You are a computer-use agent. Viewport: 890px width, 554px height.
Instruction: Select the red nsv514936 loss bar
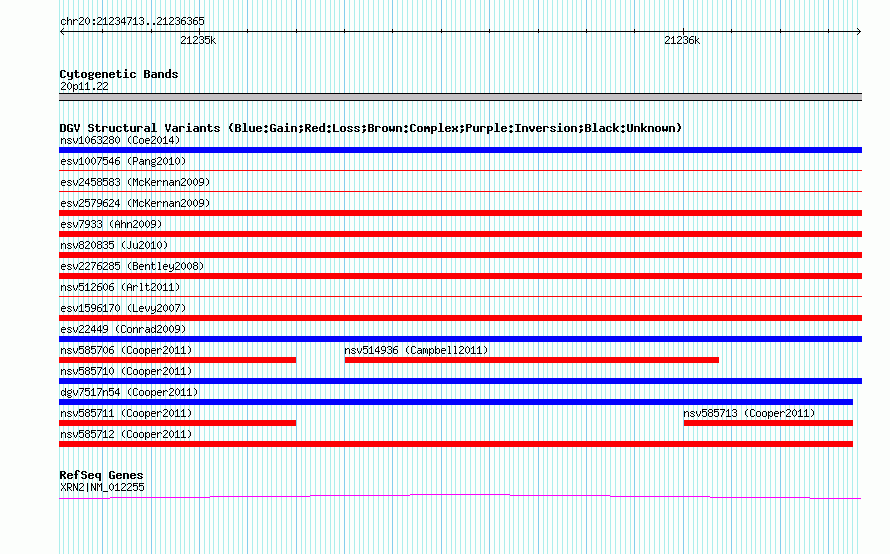(532, 360)
